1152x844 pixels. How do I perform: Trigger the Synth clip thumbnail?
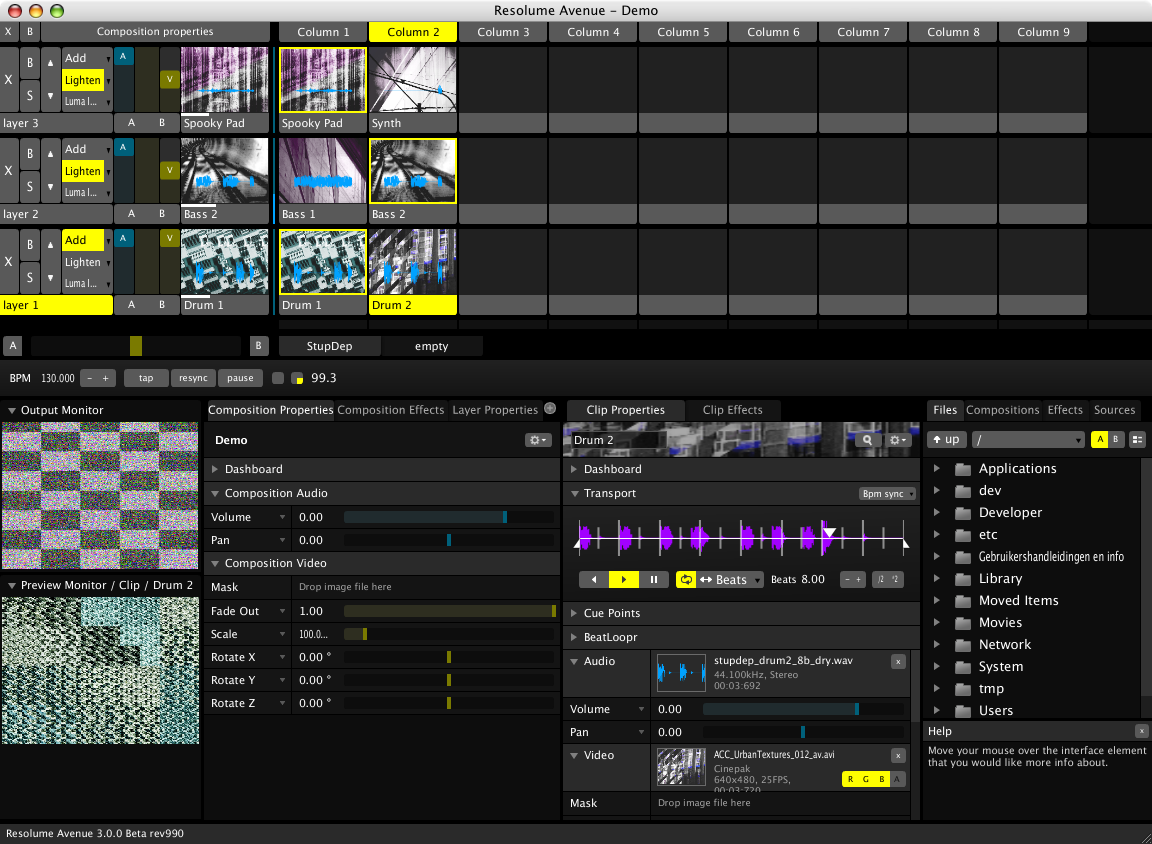coord(413,80)
